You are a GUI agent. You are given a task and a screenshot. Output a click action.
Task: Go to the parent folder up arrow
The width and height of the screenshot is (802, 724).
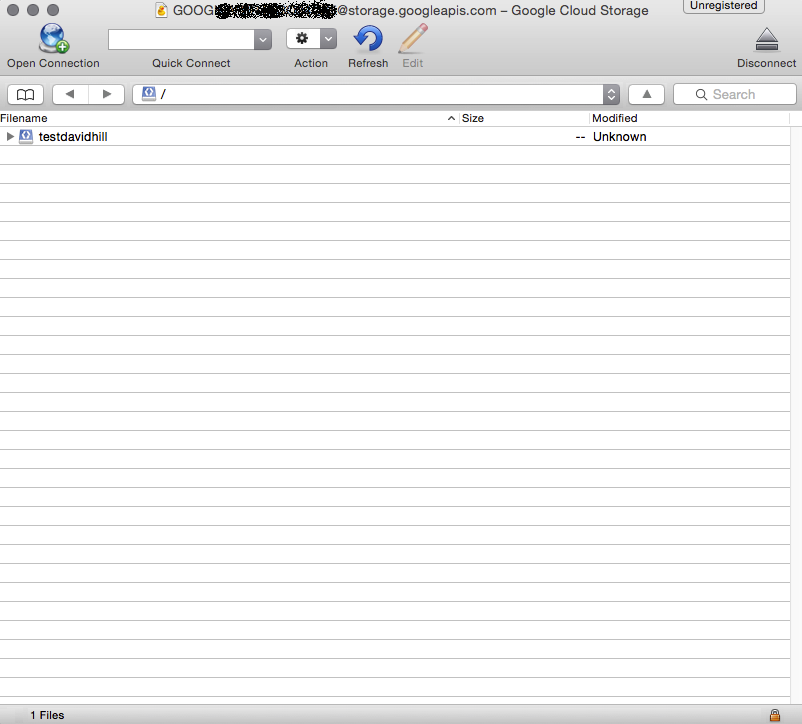point(647,95)
